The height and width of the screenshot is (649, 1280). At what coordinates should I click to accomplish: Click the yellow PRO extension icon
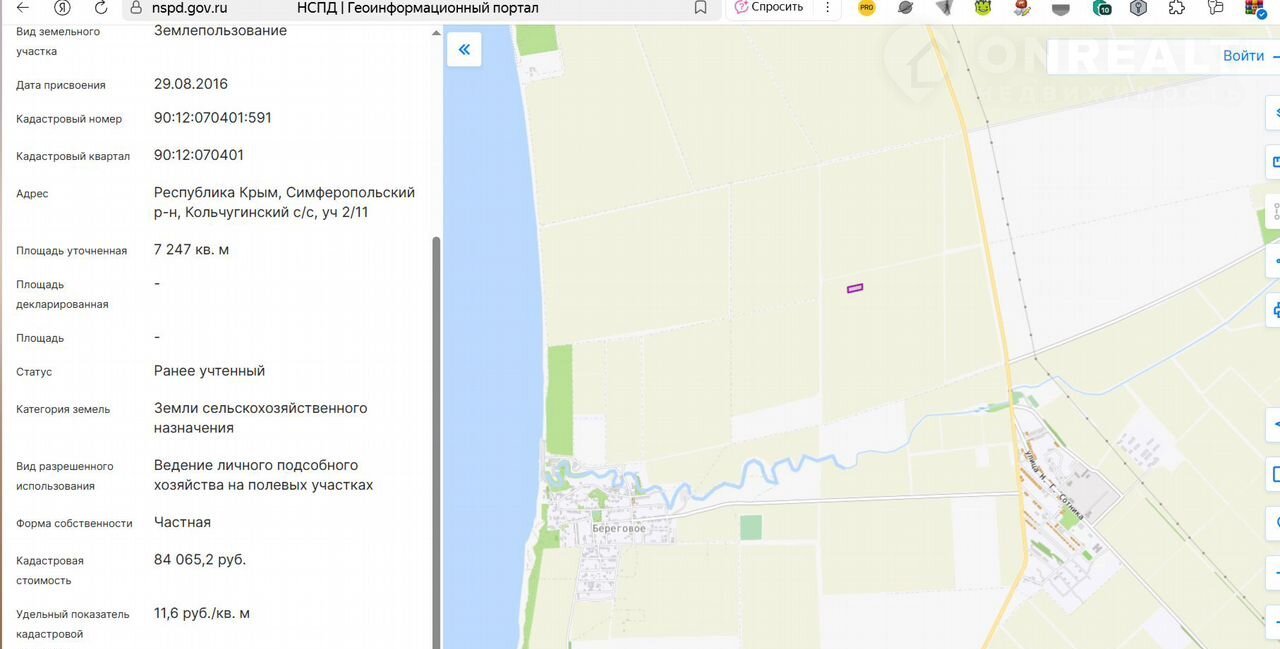pos(866,8)
